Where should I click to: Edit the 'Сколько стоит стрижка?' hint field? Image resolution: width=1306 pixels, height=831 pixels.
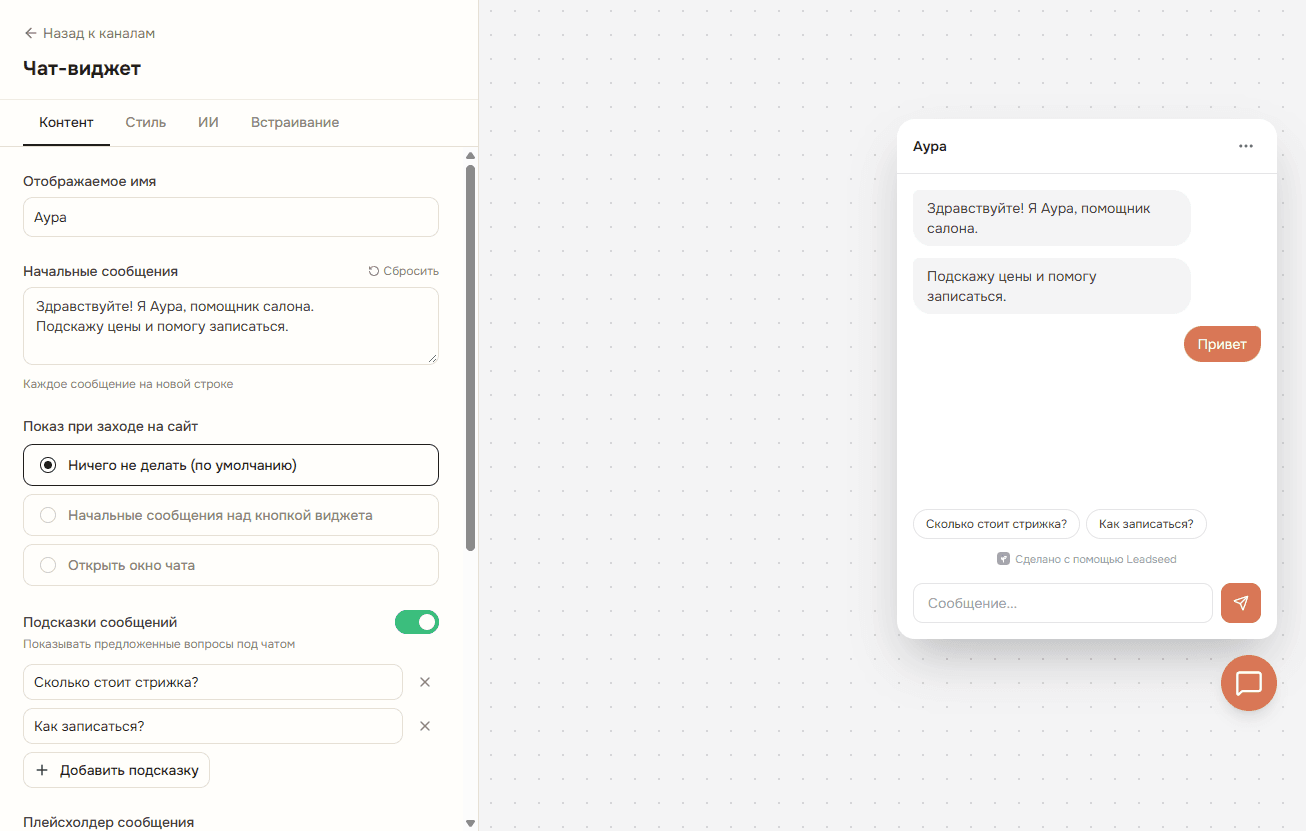coord(213,682)
